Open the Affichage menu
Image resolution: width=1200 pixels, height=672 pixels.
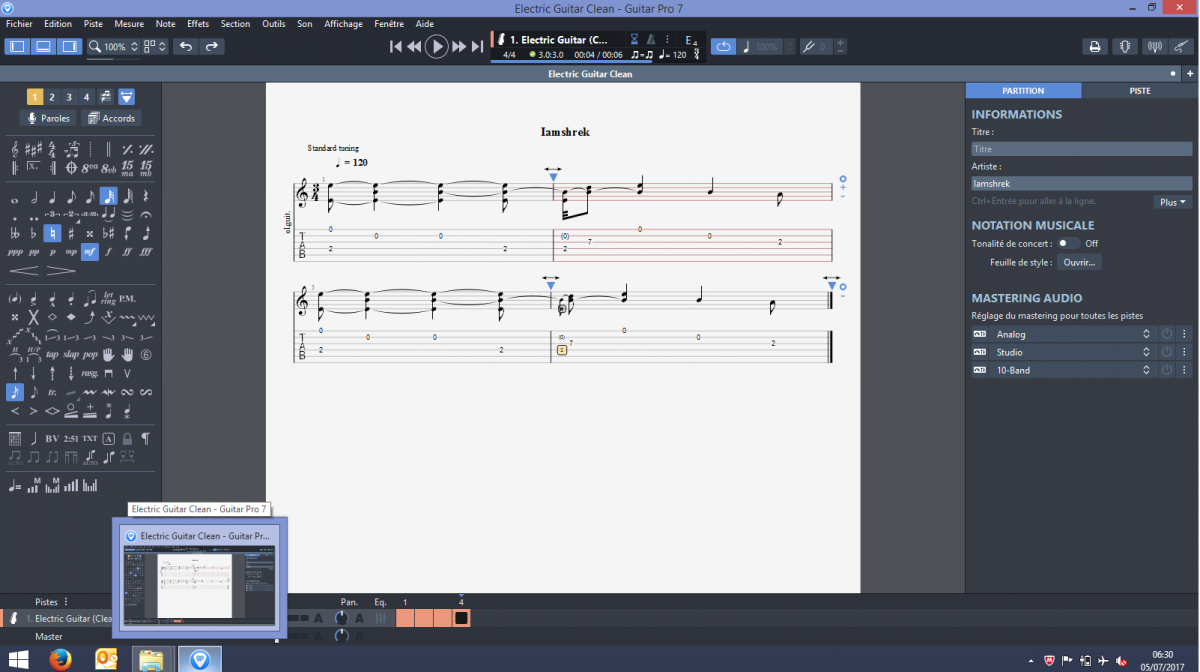pyautogui.click(x=343, y=23)
